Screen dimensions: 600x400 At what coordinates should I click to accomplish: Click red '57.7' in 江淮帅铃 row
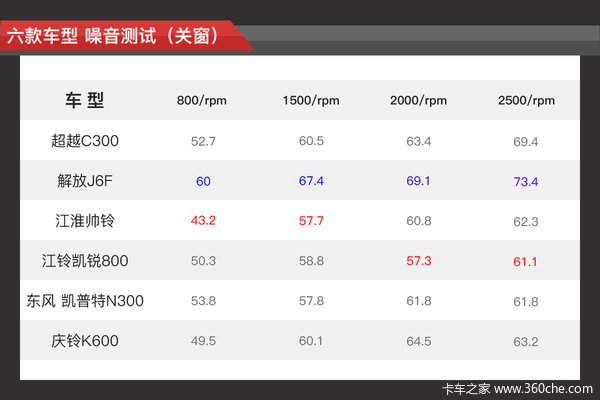click(x=311, y=221)
